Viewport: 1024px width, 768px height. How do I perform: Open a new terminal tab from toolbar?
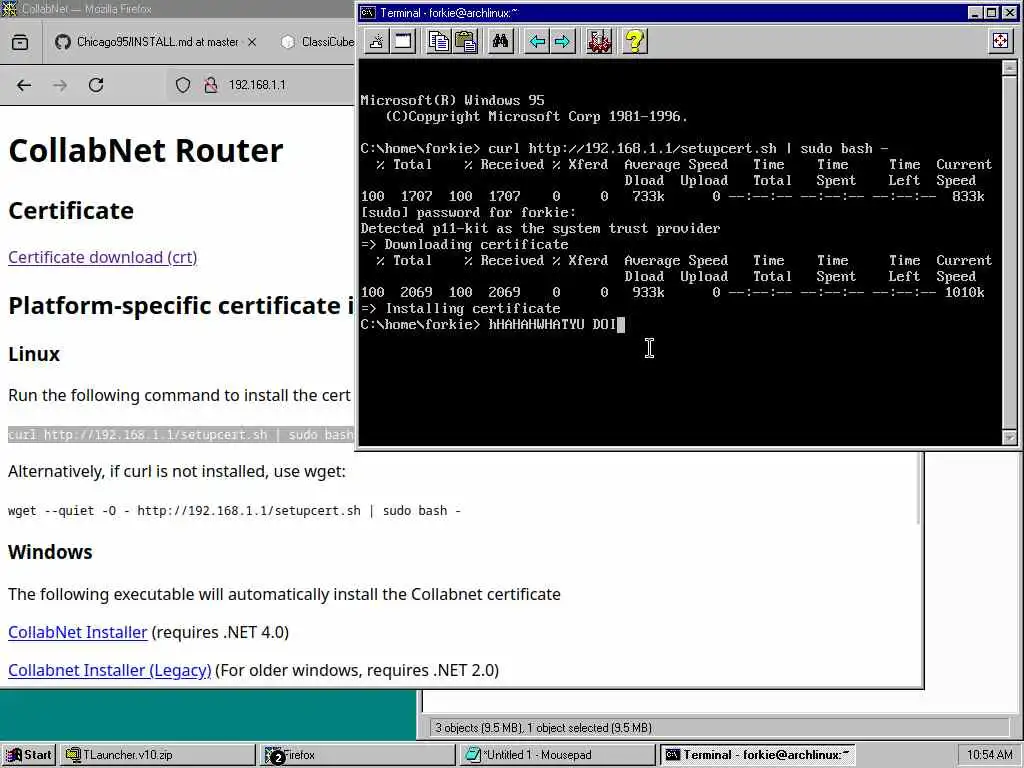(x=377, y=42)
